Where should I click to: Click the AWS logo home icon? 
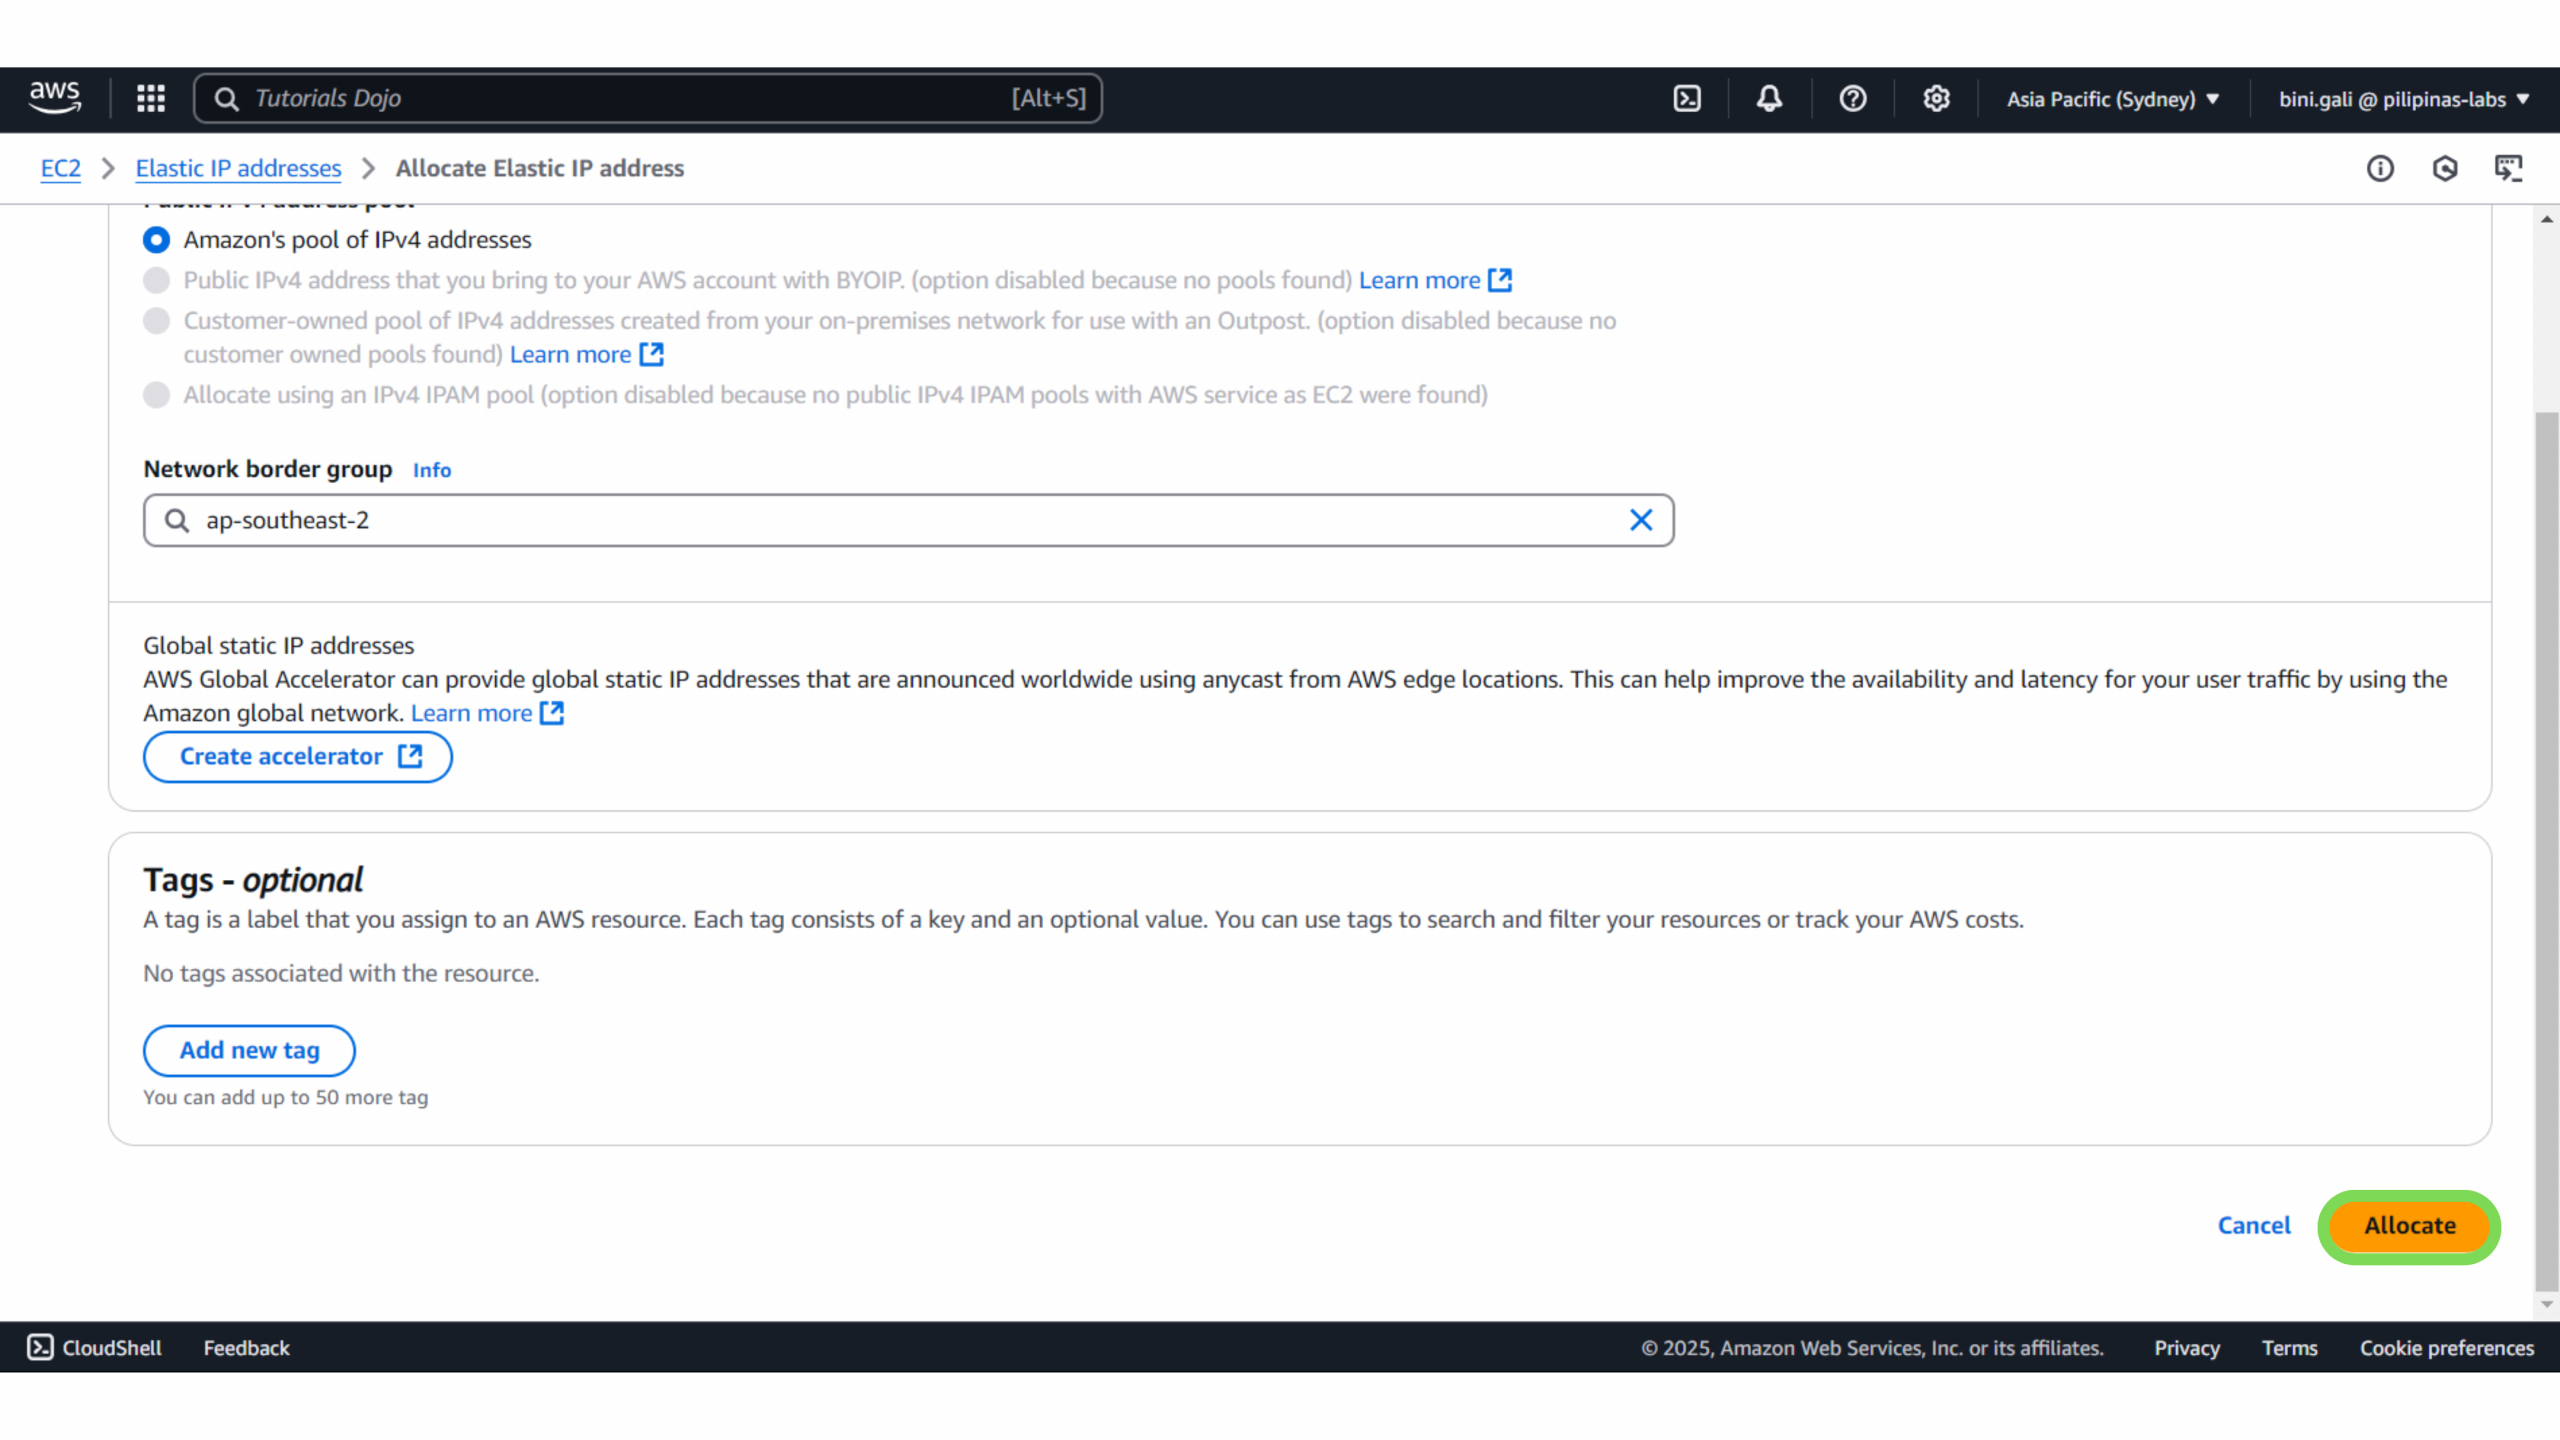click(x=55, y=98)
